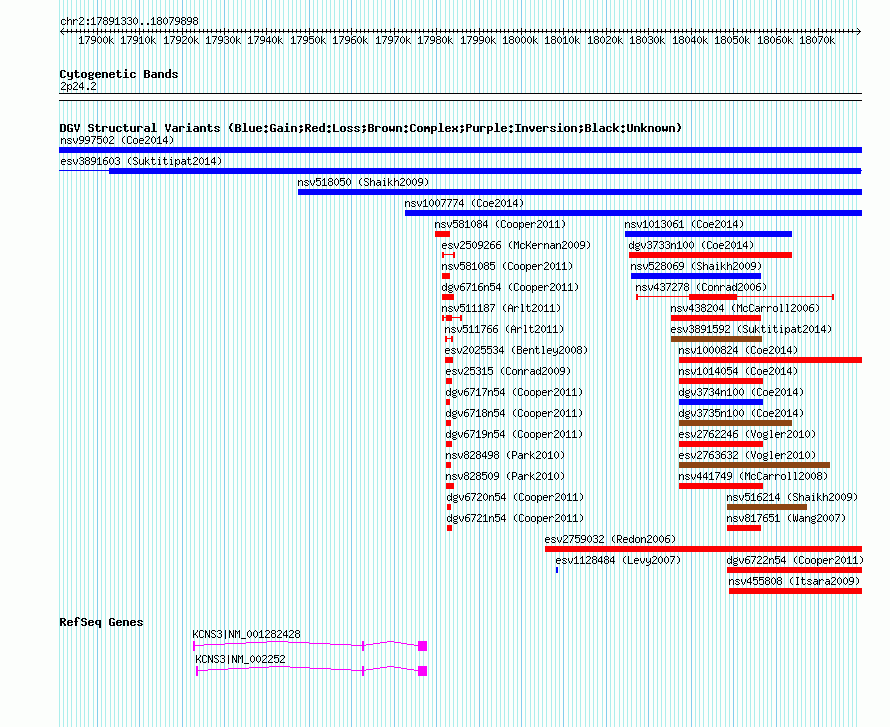The width and height of the screenshot is (890, 727).
Task: Click the nsv528069 (Shaikh2009) label
Action: 696,266
